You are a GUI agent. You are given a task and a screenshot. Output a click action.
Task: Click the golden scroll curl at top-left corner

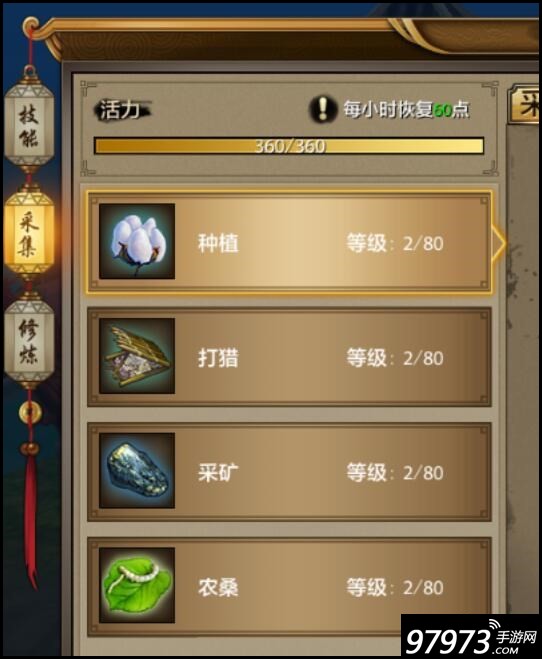pos(32,27)
